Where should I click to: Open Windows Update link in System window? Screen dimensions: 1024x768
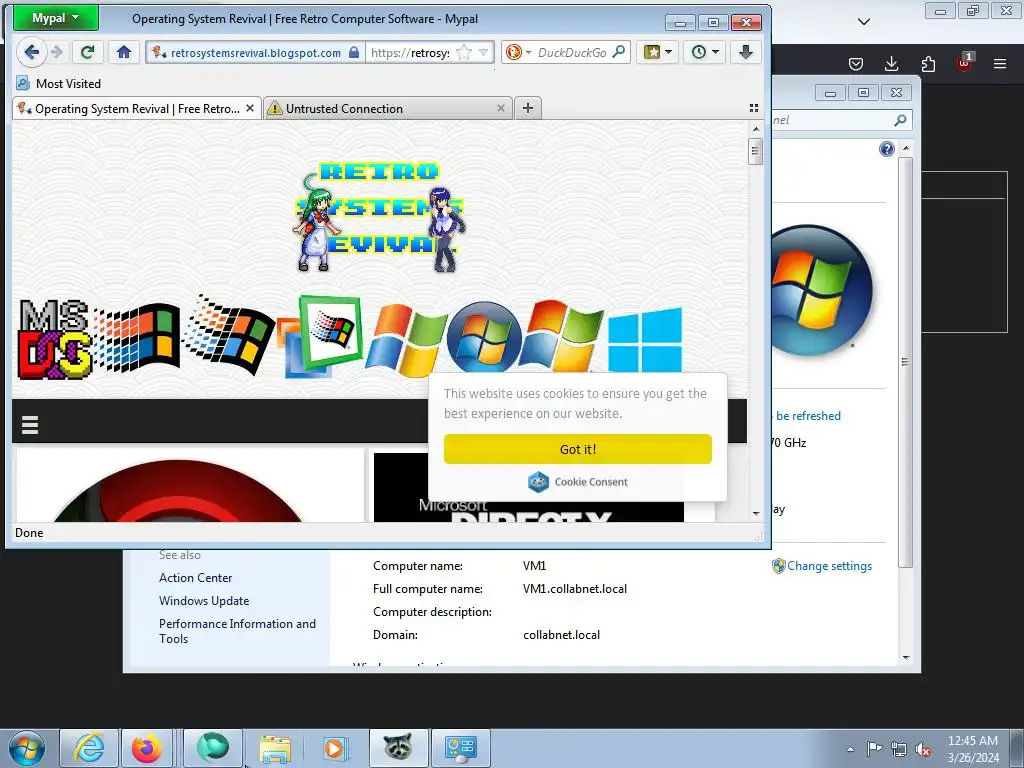click(204, 601)
